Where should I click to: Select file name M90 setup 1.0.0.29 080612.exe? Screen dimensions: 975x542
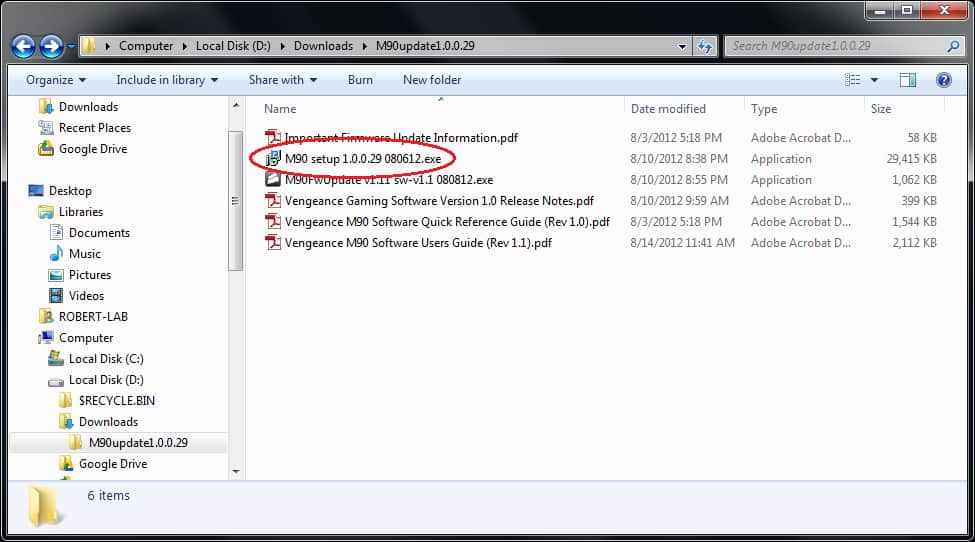tap(363, 159)
